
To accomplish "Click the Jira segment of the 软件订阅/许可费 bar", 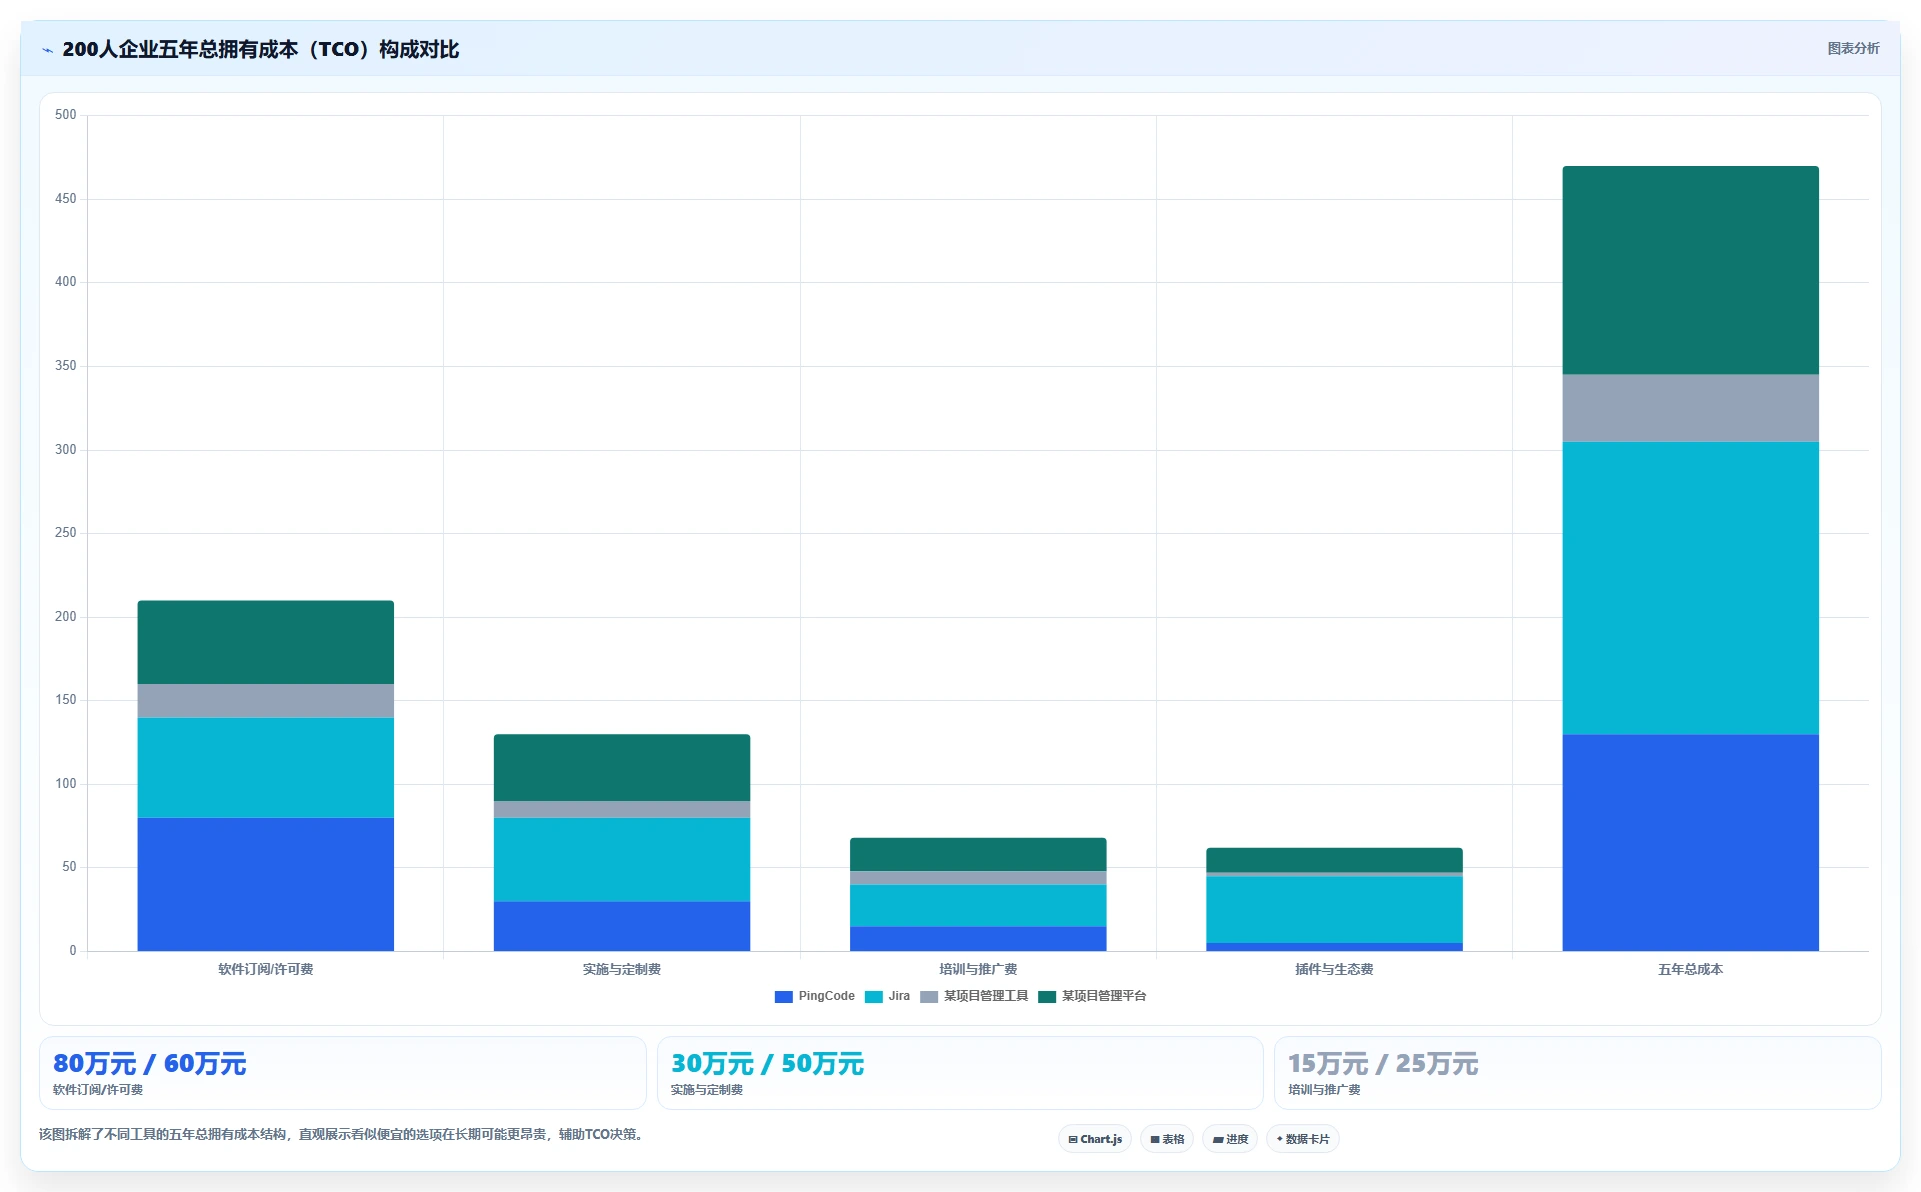I will pos(266,768).
